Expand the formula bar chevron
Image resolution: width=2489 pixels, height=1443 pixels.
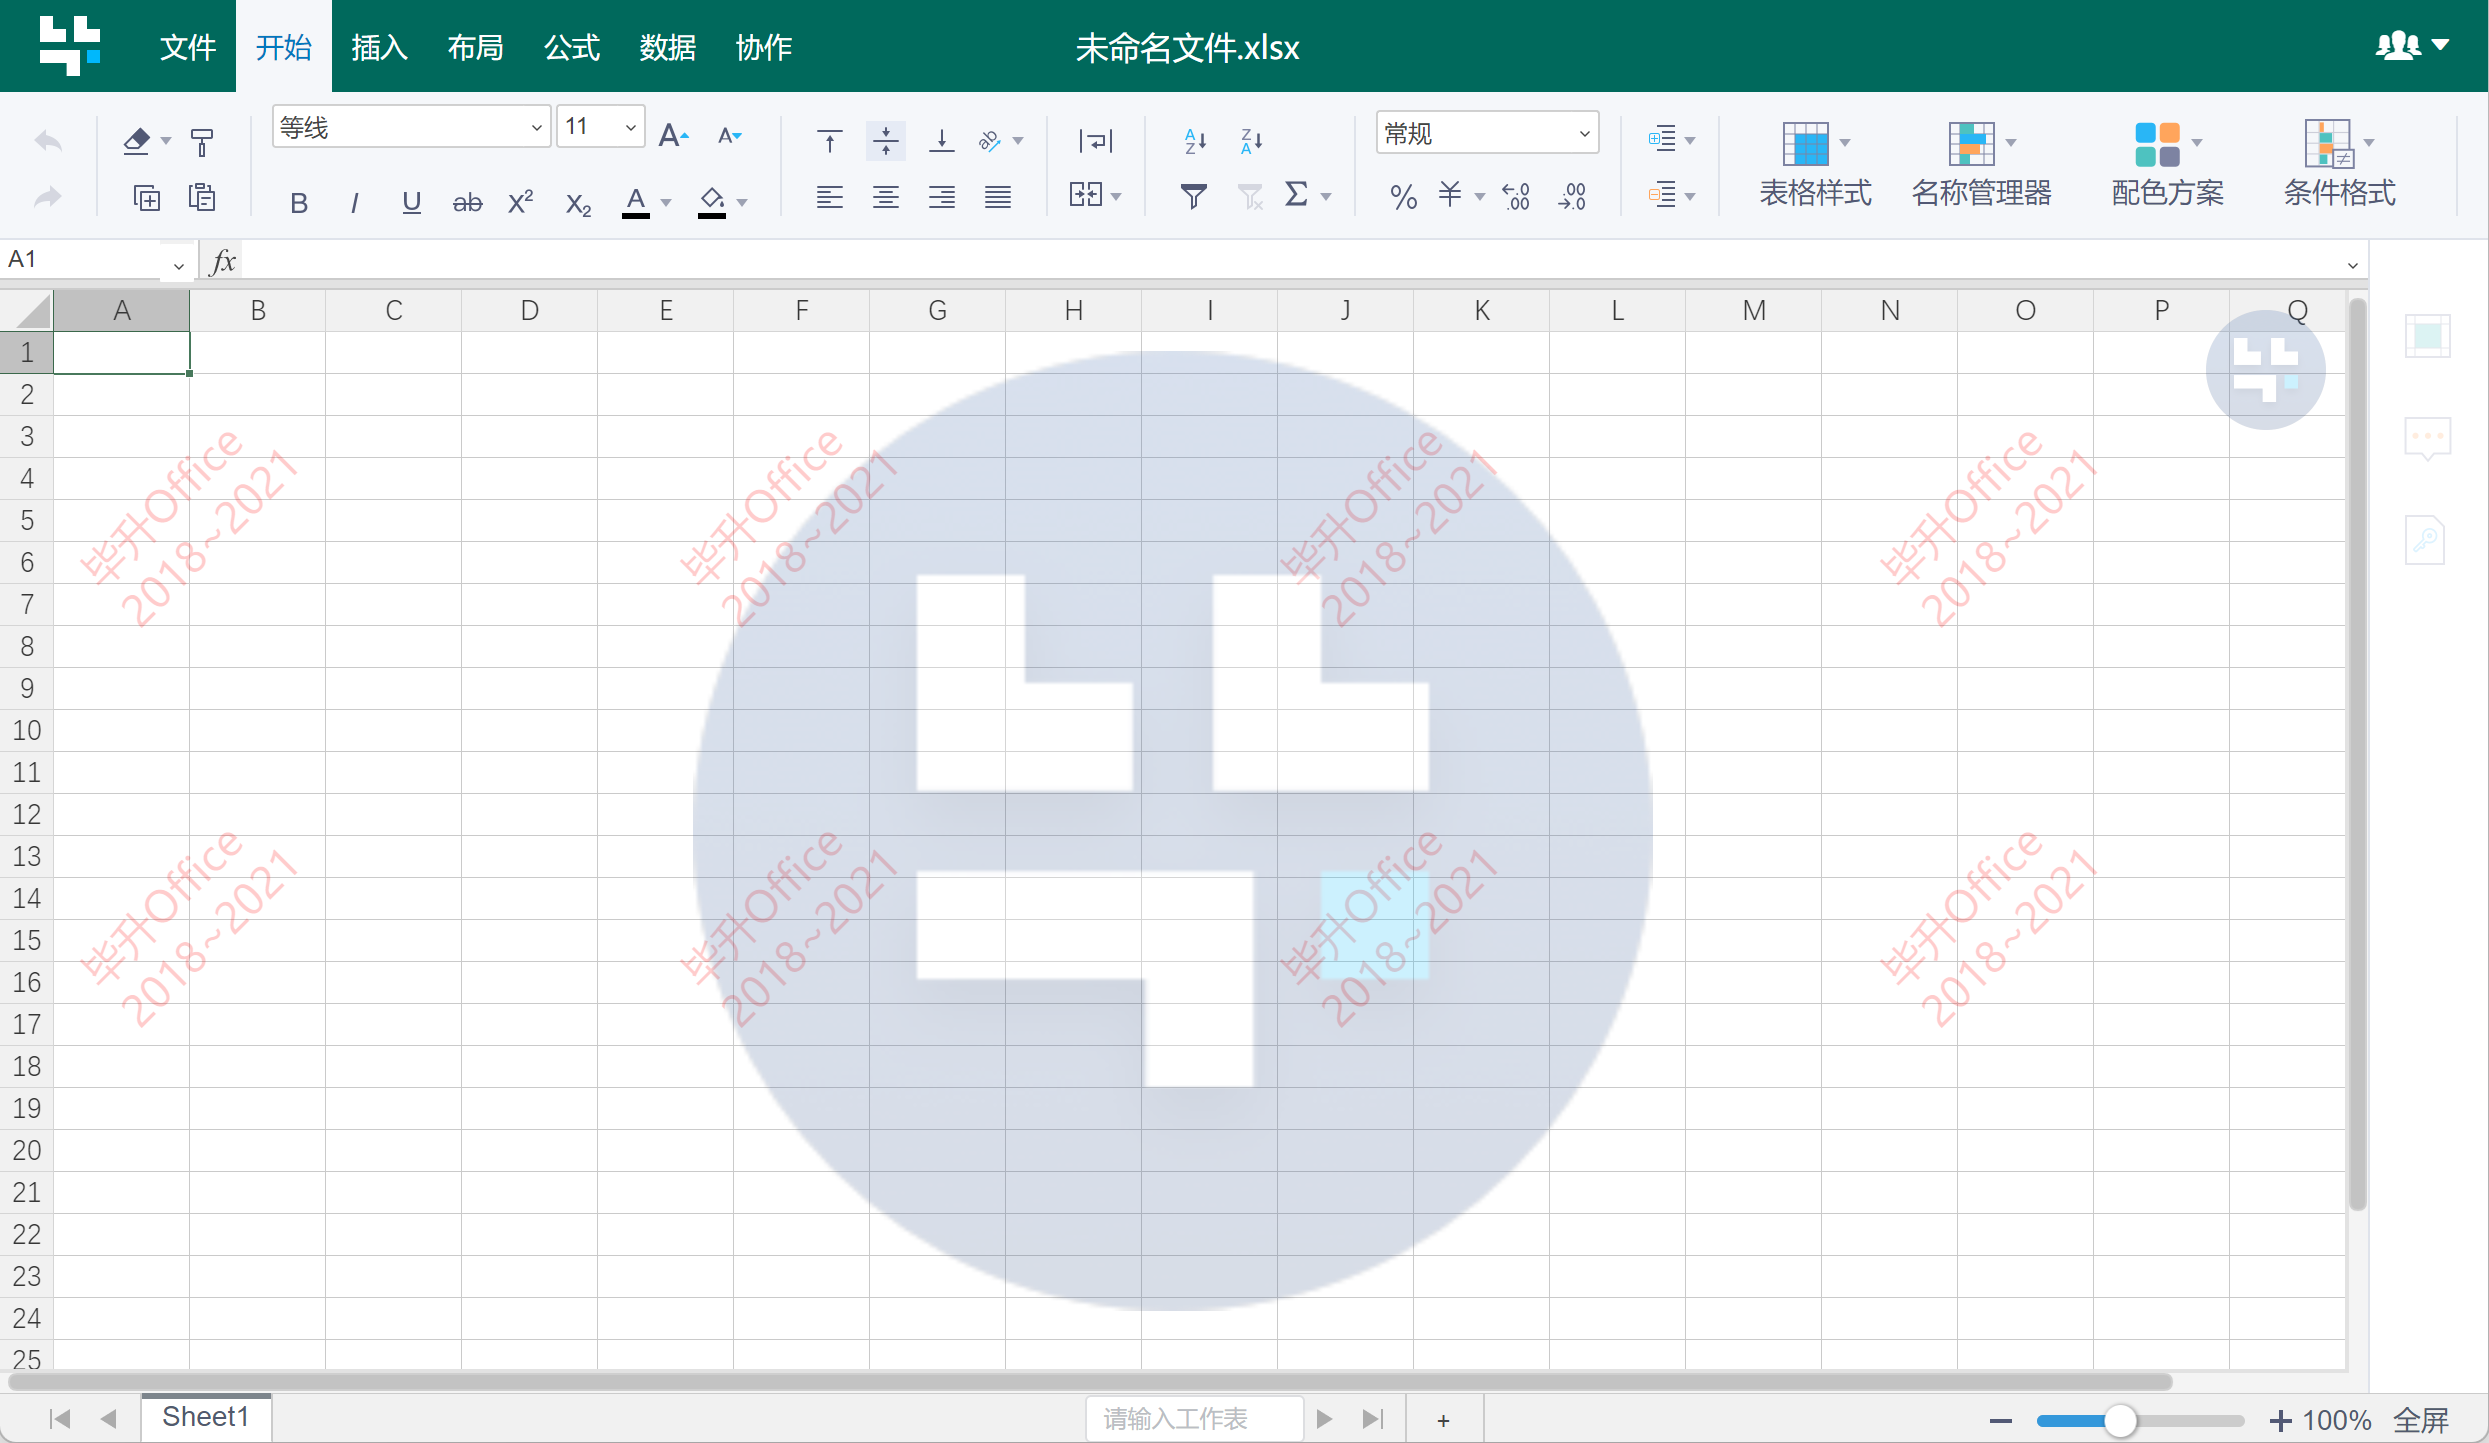pyautogui.click(x=2352, y=266)
